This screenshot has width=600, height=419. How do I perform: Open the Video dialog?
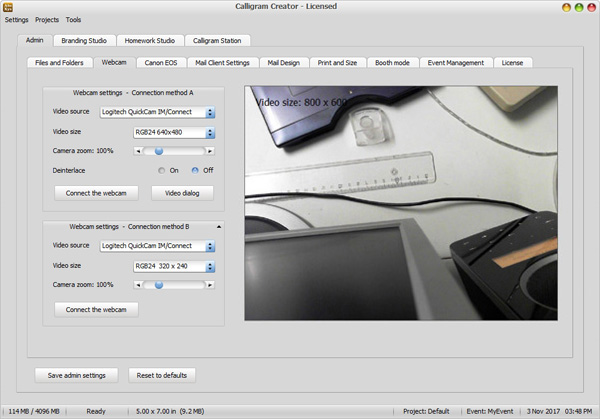point(182,193)
